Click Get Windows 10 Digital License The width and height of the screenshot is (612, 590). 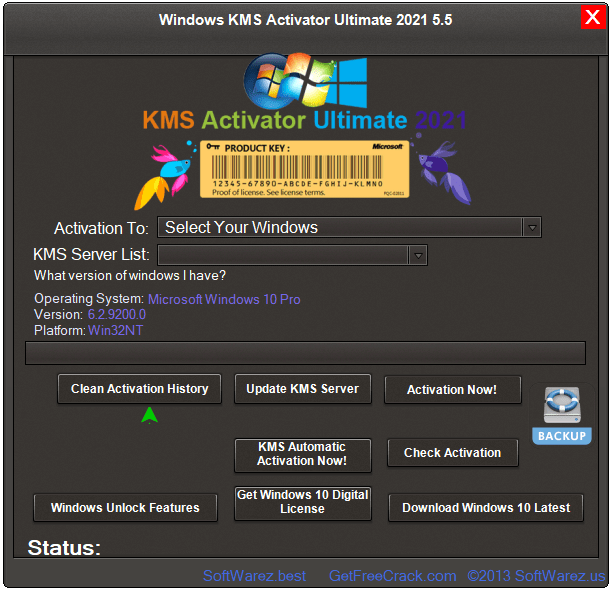tap(302, 503)
